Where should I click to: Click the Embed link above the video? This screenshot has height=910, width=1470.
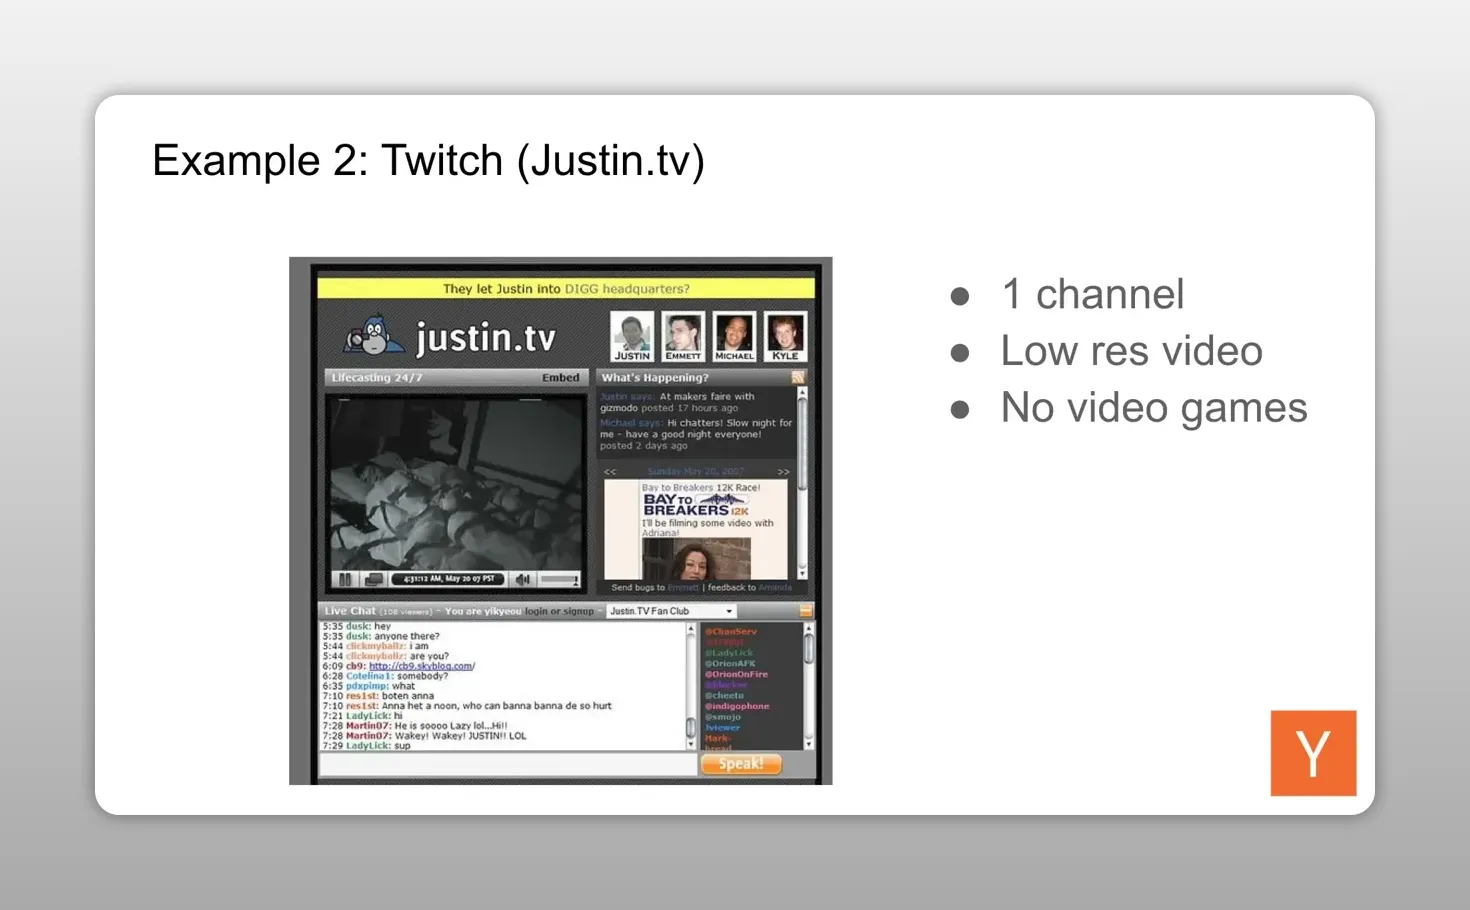click(x=561, y=378)
